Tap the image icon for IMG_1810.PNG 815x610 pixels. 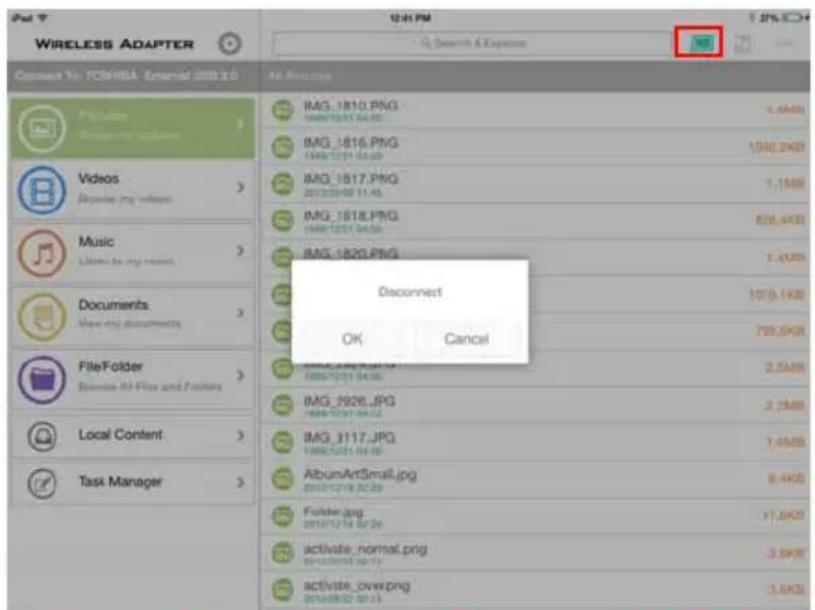click(283, 110)
